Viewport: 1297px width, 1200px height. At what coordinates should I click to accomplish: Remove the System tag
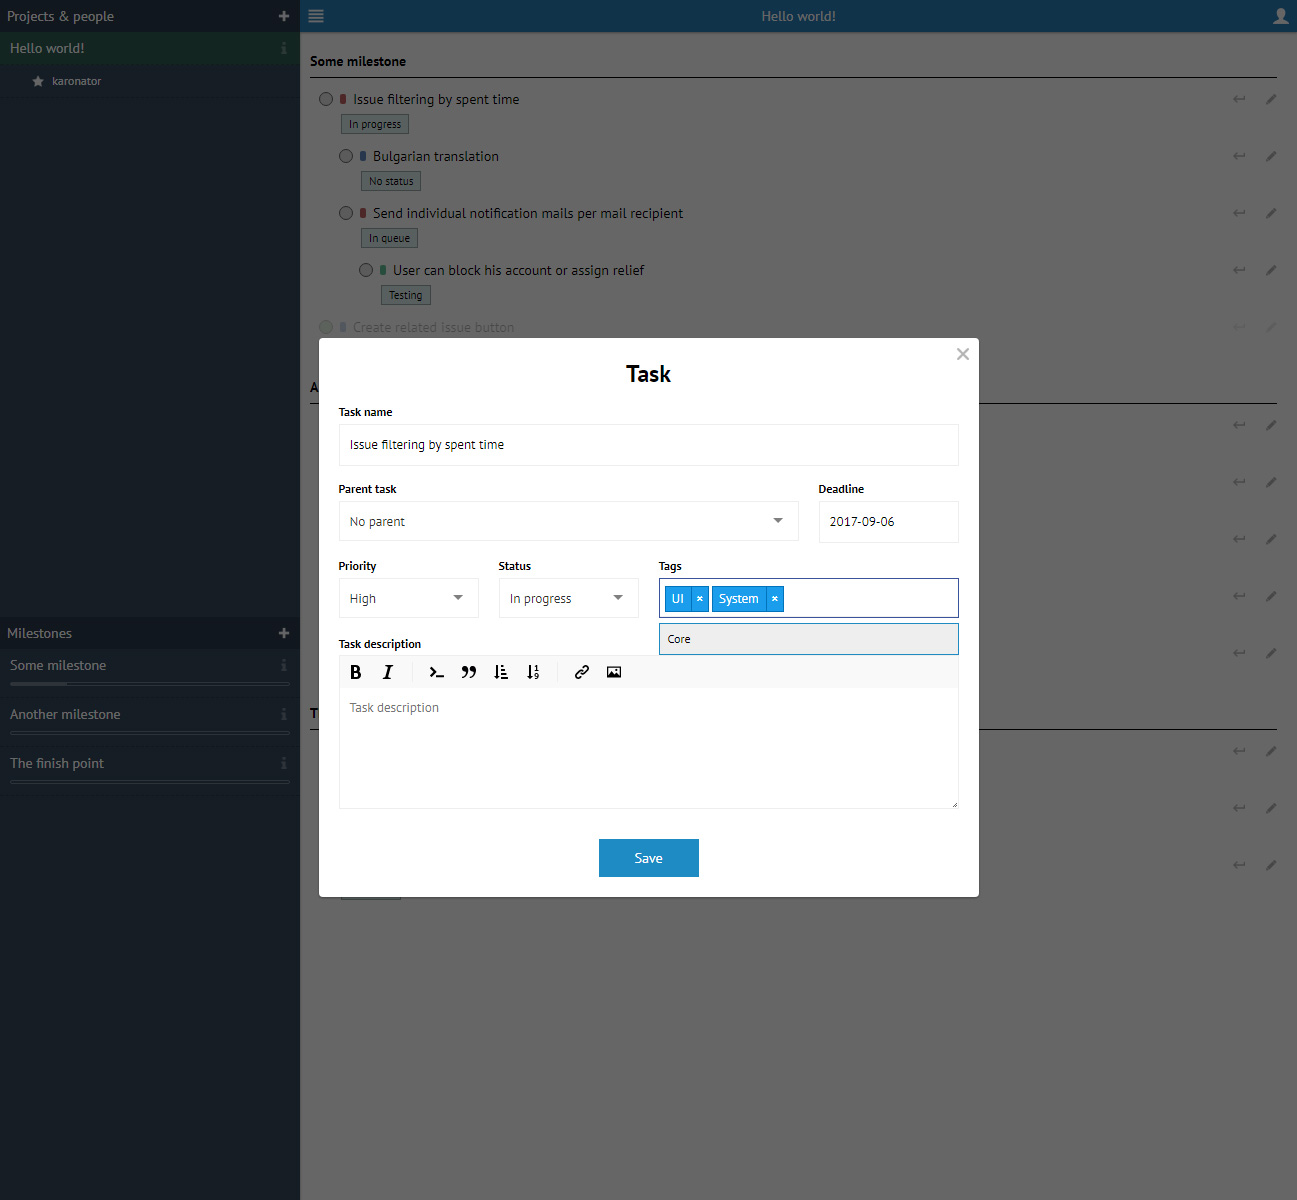[775, 599]
